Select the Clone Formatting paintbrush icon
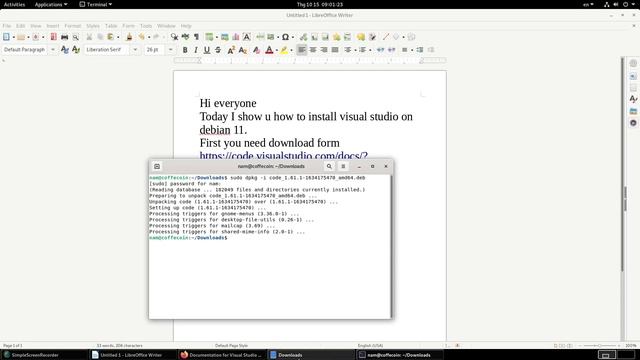Screen dimensions: 640x360 click(x=129, y=37)
